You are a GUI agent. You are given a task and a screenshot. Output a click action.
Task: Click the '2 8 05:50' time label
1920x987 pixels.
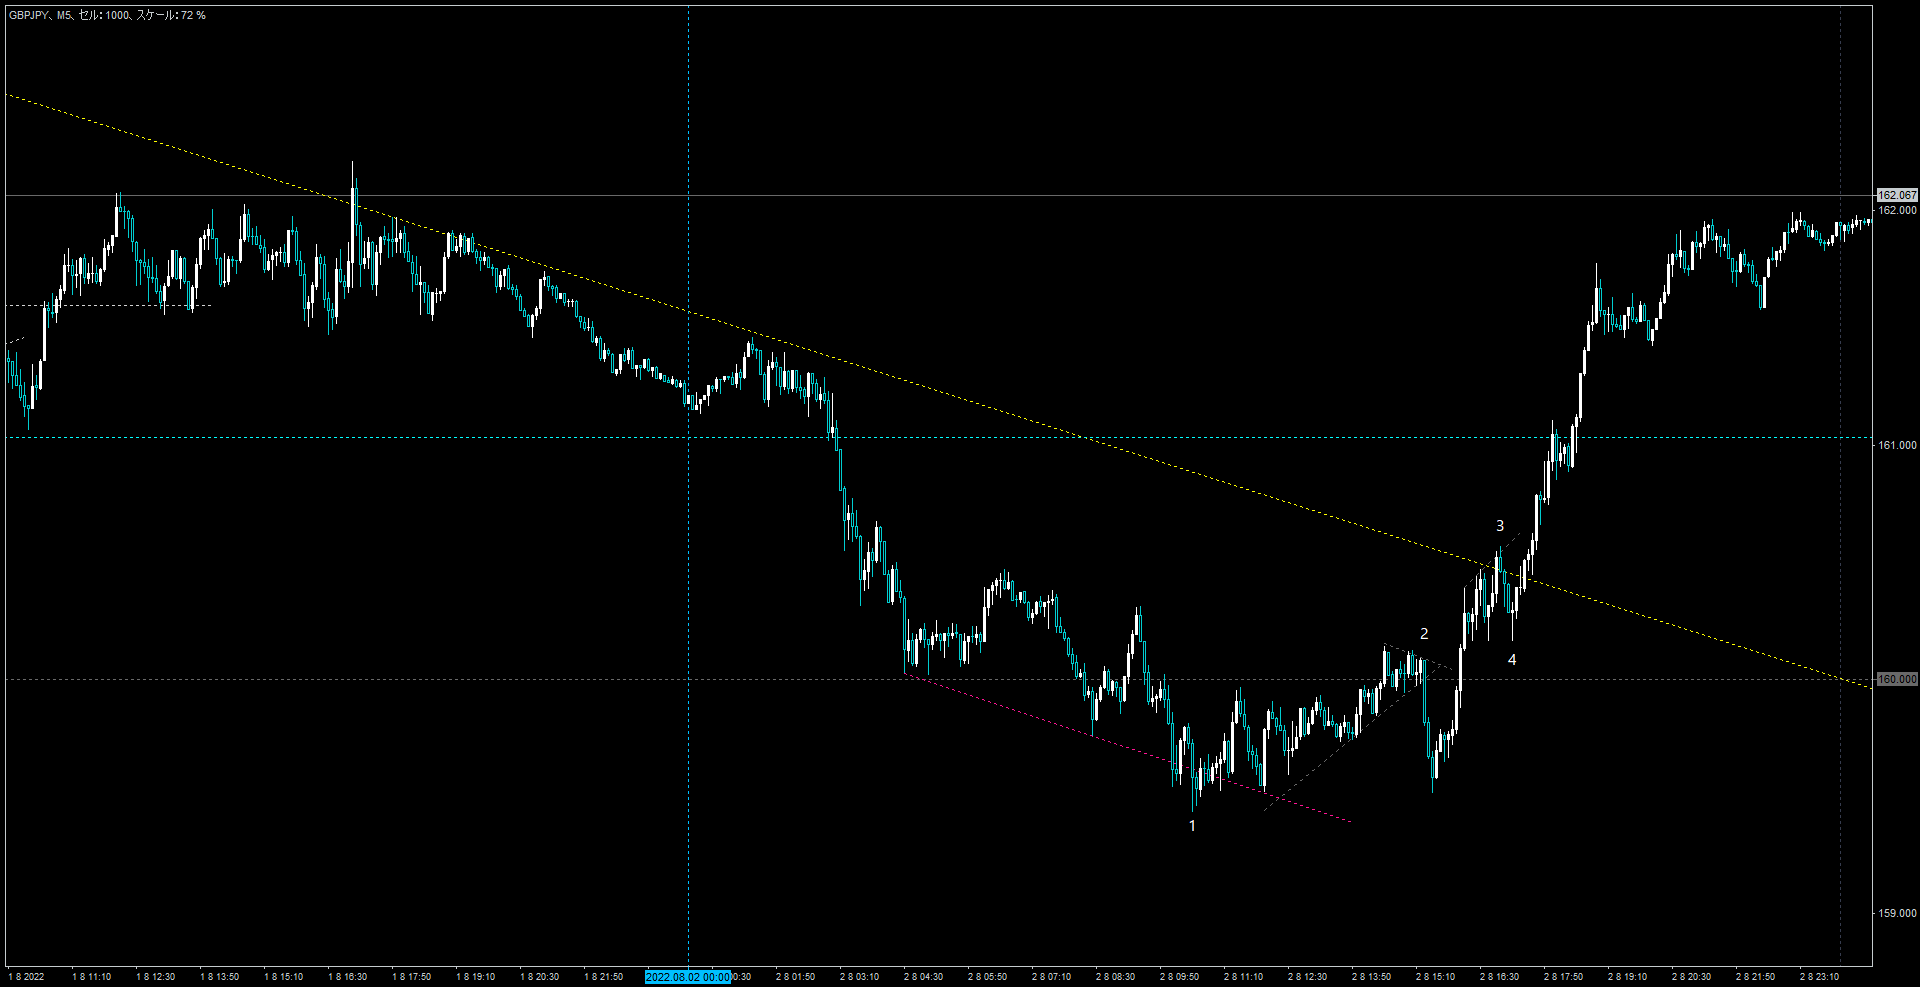tap(987, 977)
